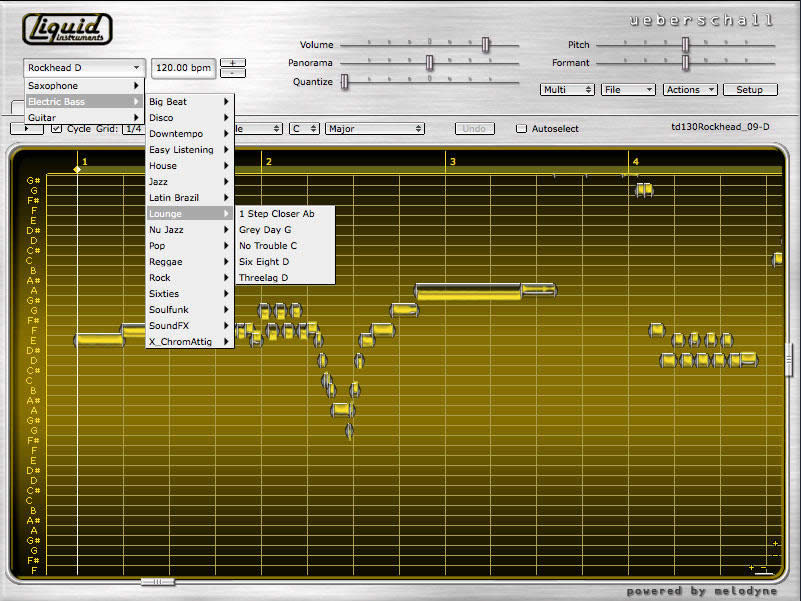Select Saxophone in the instrument menu

(x=84, y=86)
